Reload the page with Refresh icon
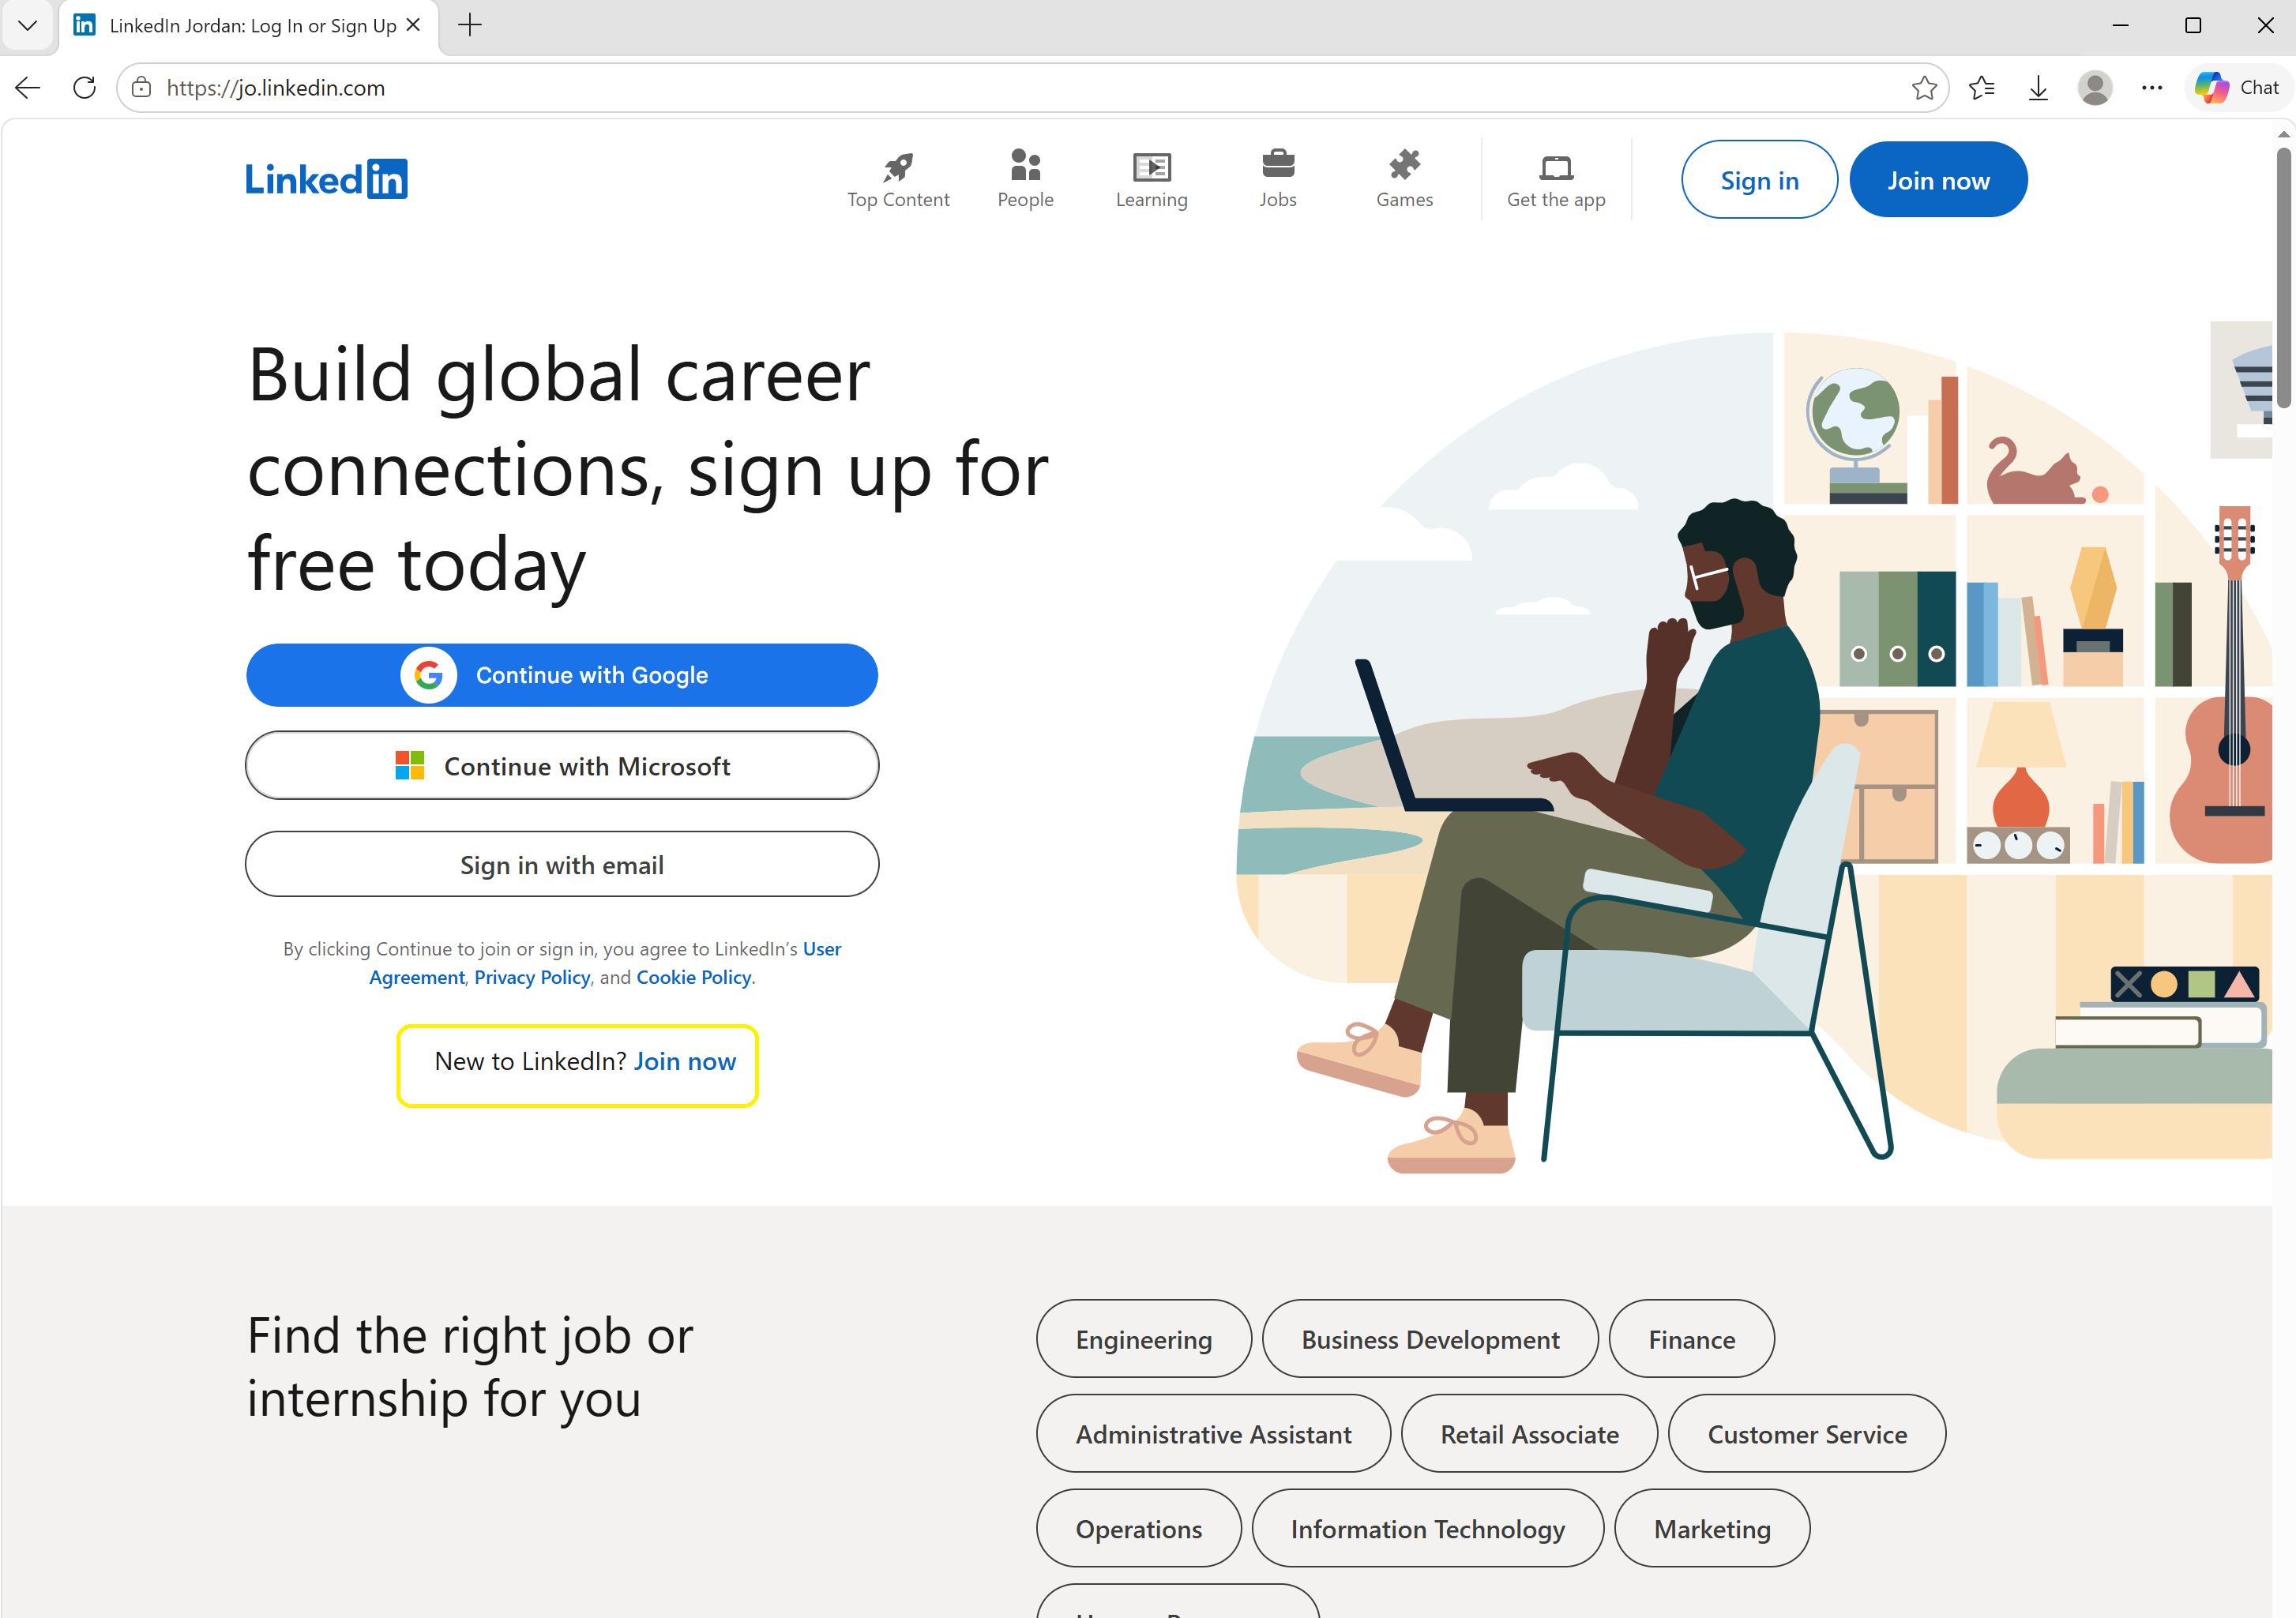The width and height of the screenshot is (2296, 1618). pos(85,88)
